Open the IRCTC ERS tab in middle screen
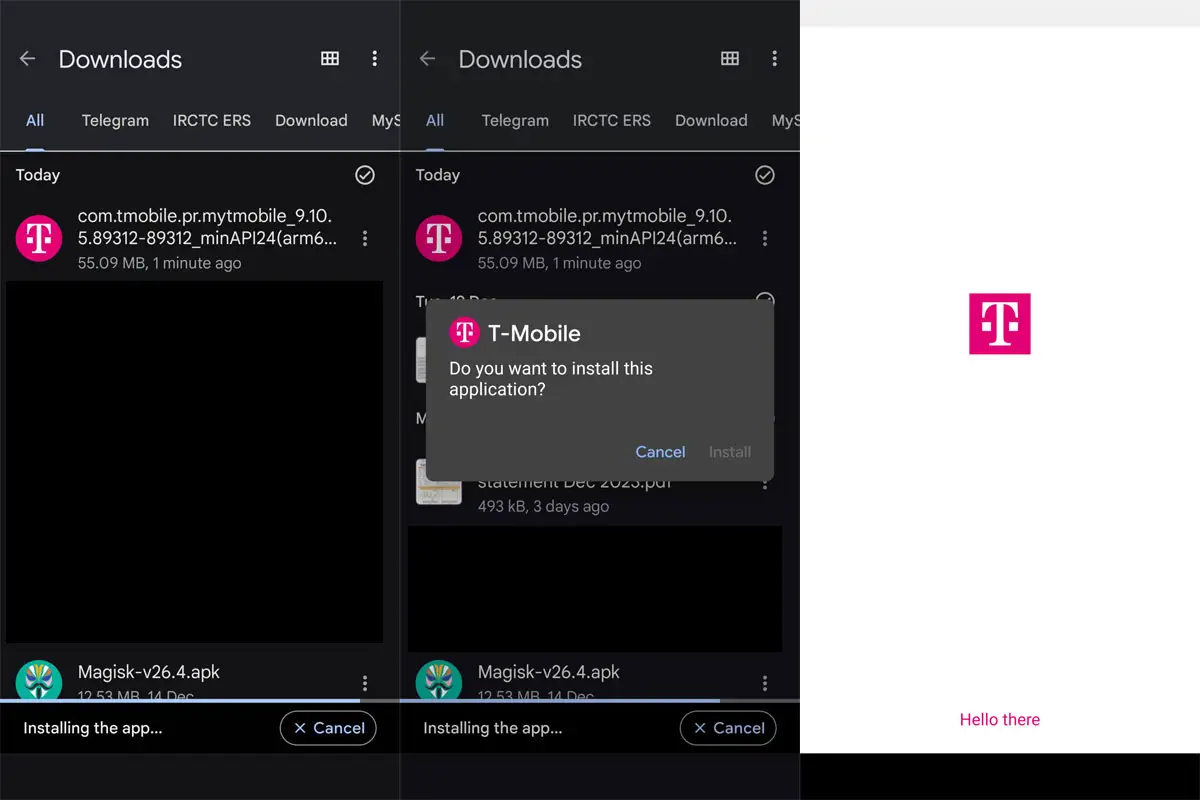The image size is (1200, 800). 612,121
